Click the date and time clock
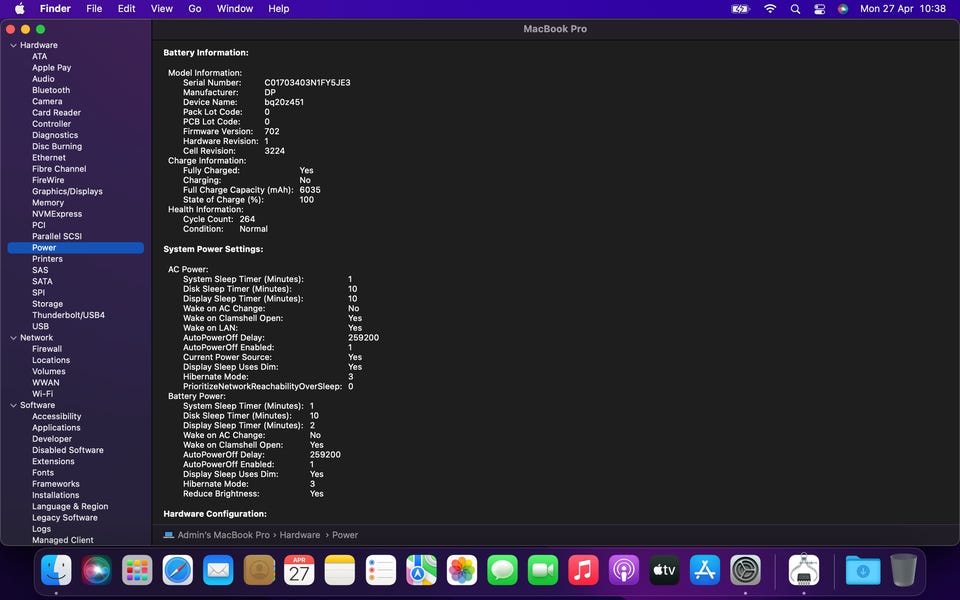Viewport: 960px width, 600px height. (903, 9)
